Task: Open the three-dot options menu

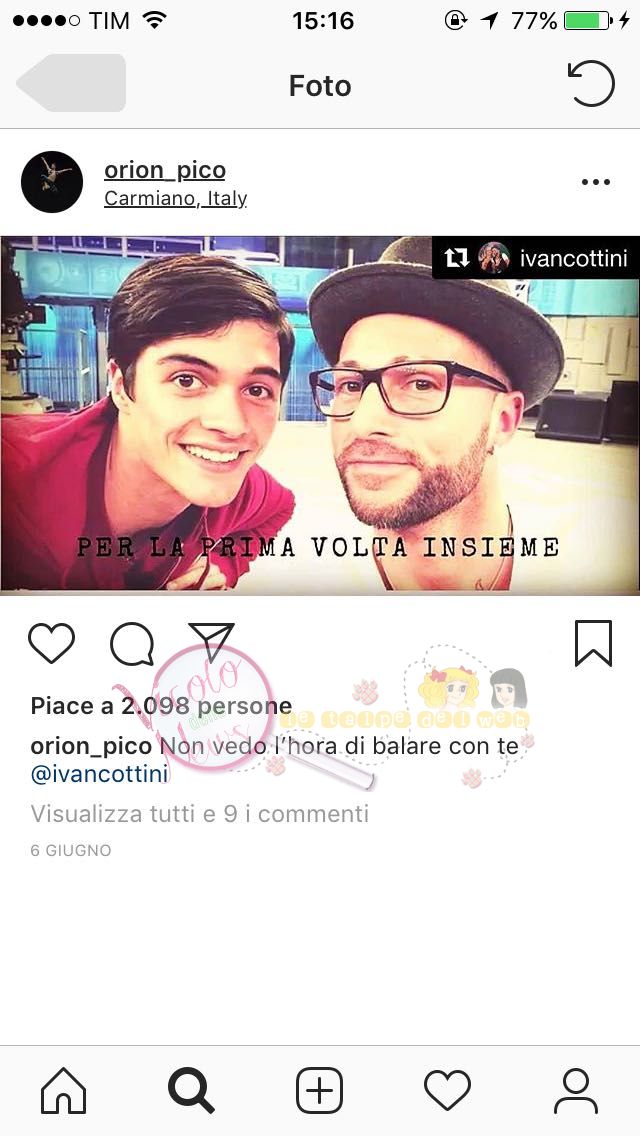Action: (x=596, y=182)
